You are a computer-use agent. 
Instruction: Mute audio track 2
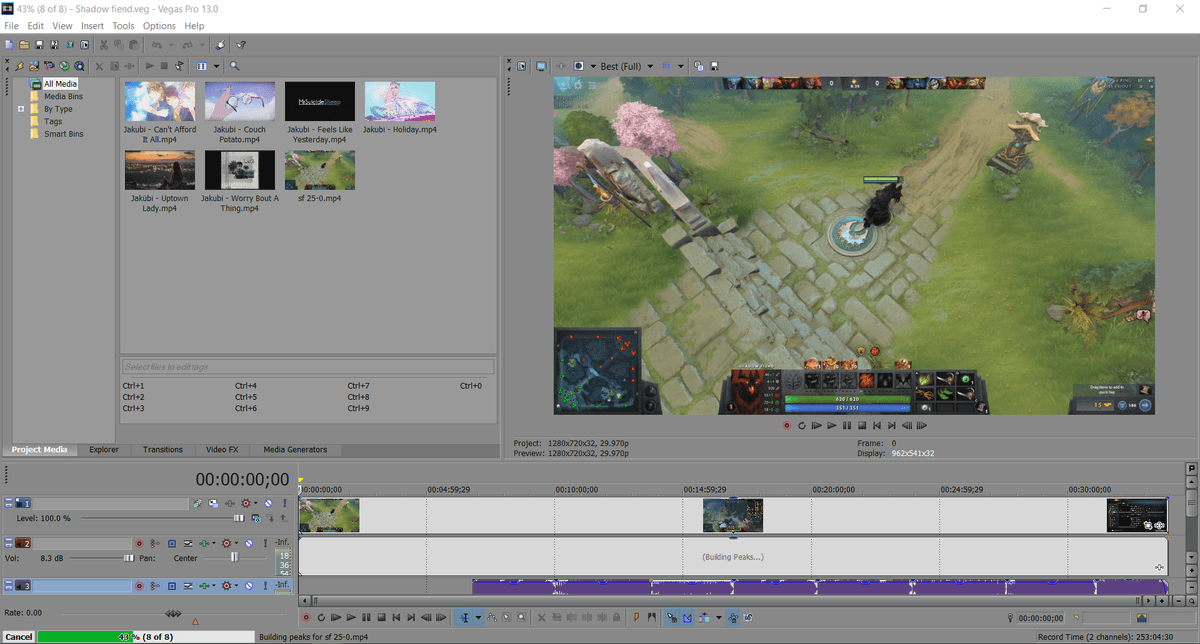248,543
